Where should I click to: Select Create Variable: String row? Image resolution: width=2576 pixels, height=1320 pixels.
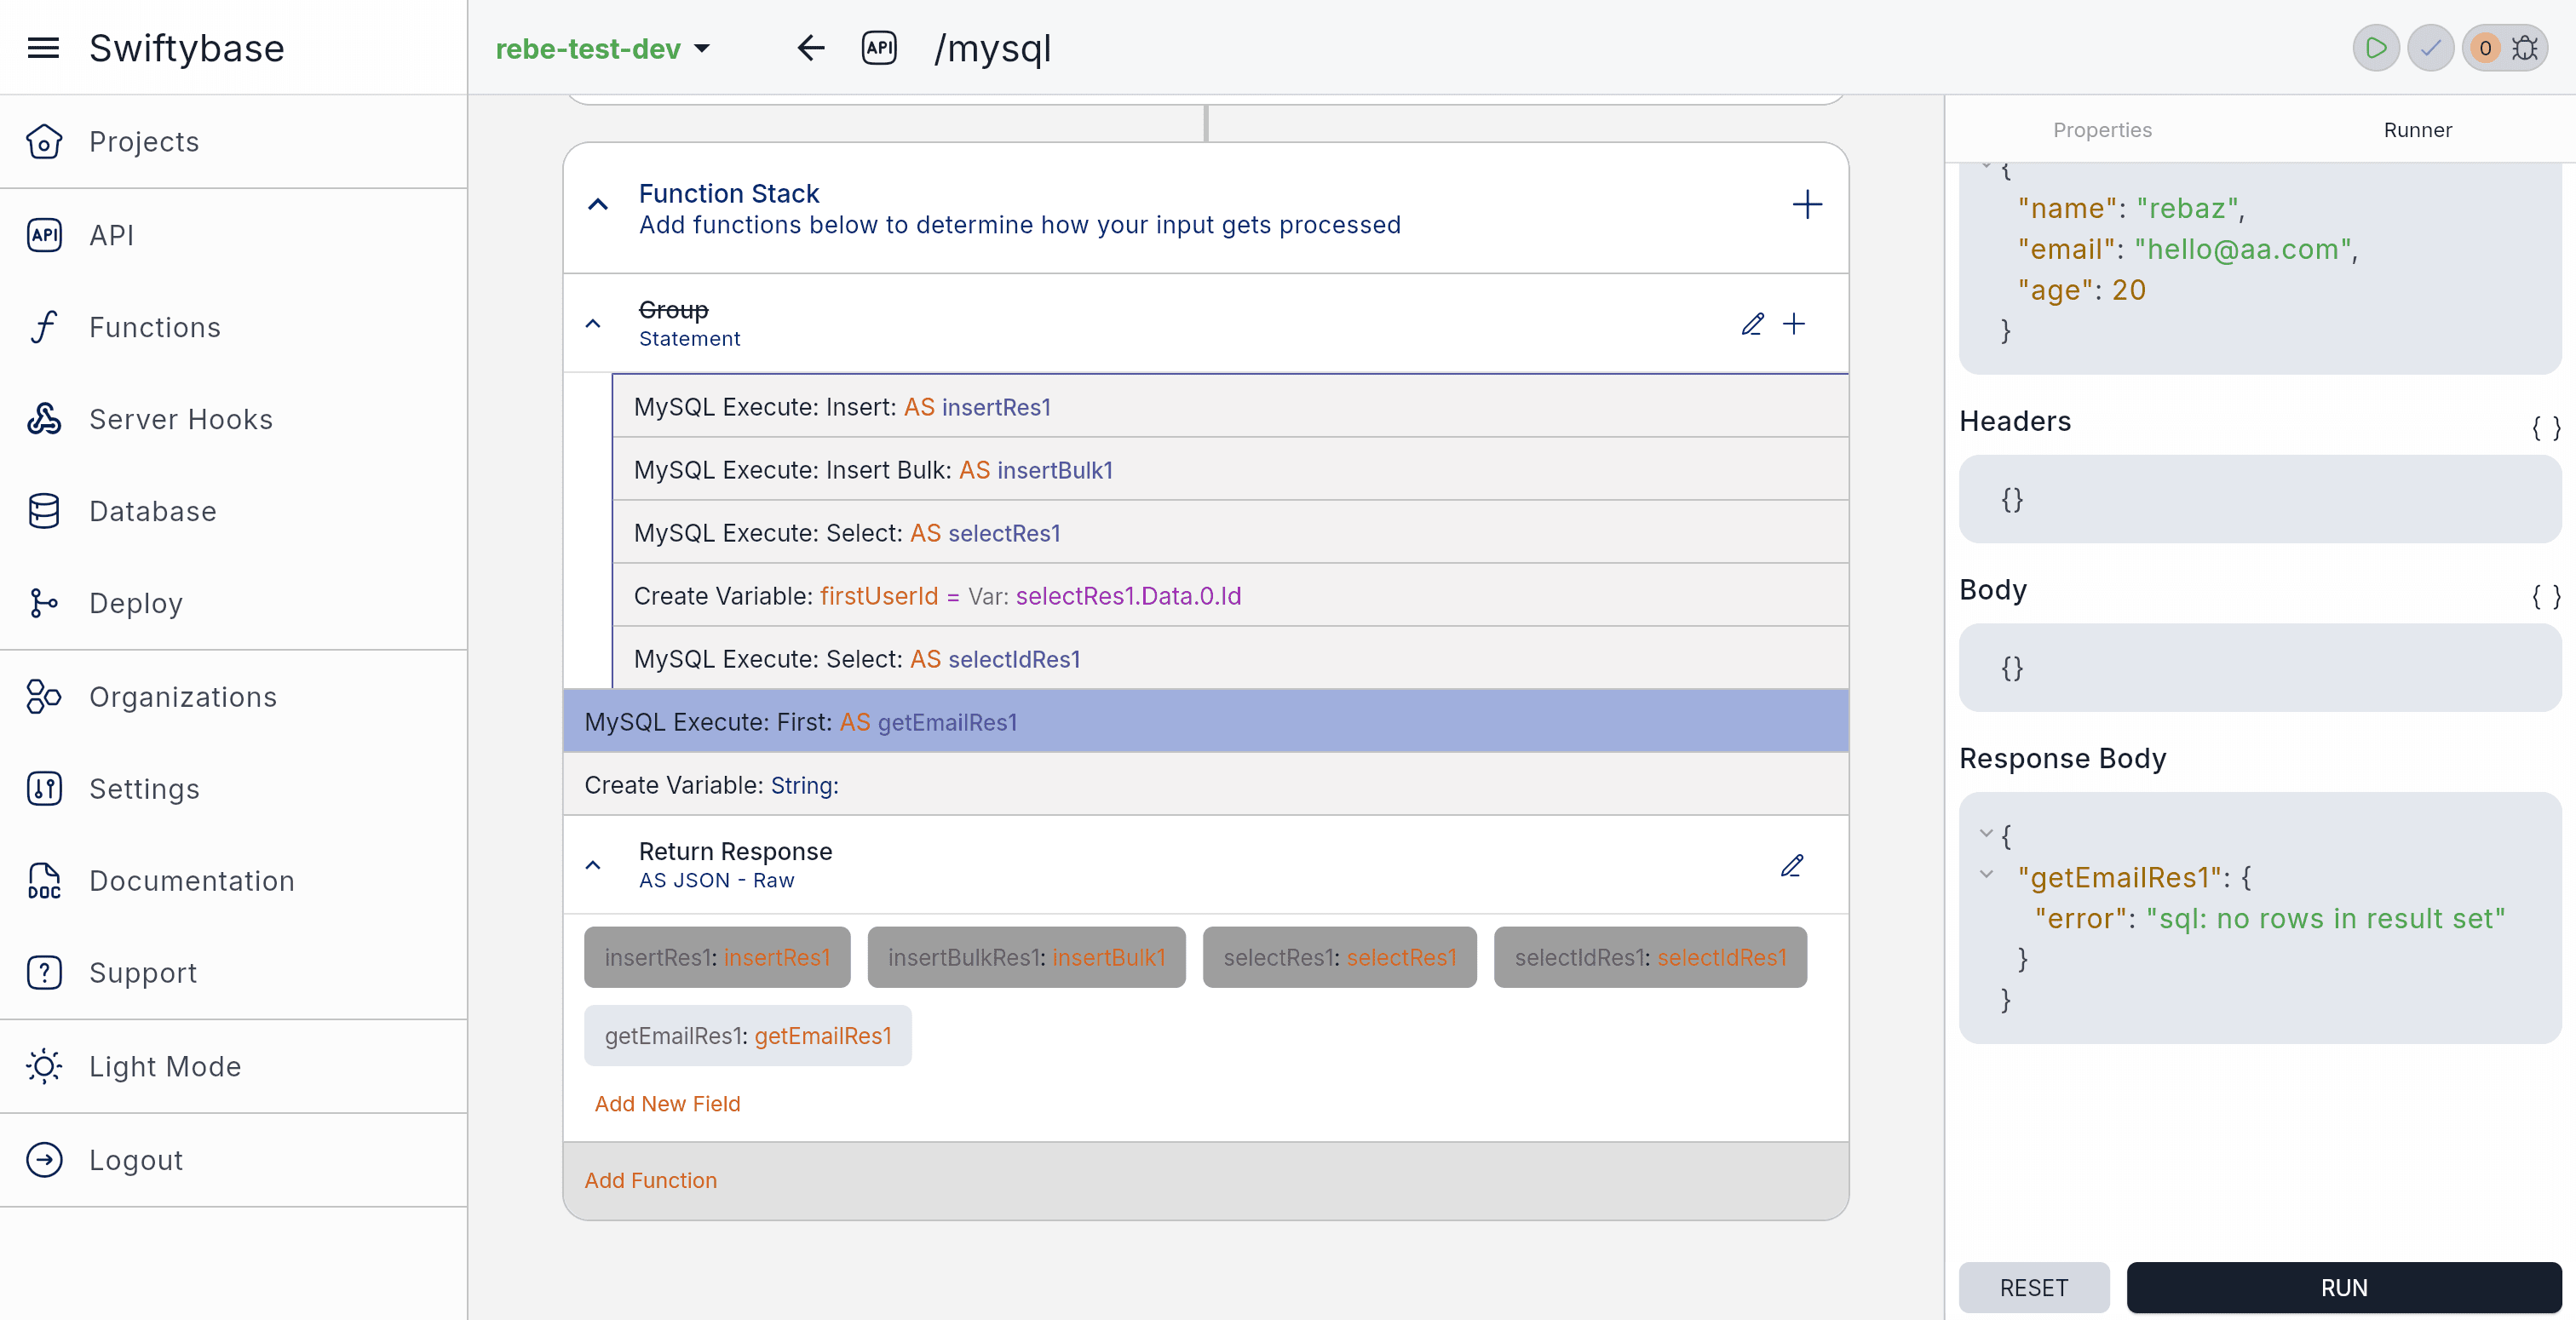[1205, 784]
